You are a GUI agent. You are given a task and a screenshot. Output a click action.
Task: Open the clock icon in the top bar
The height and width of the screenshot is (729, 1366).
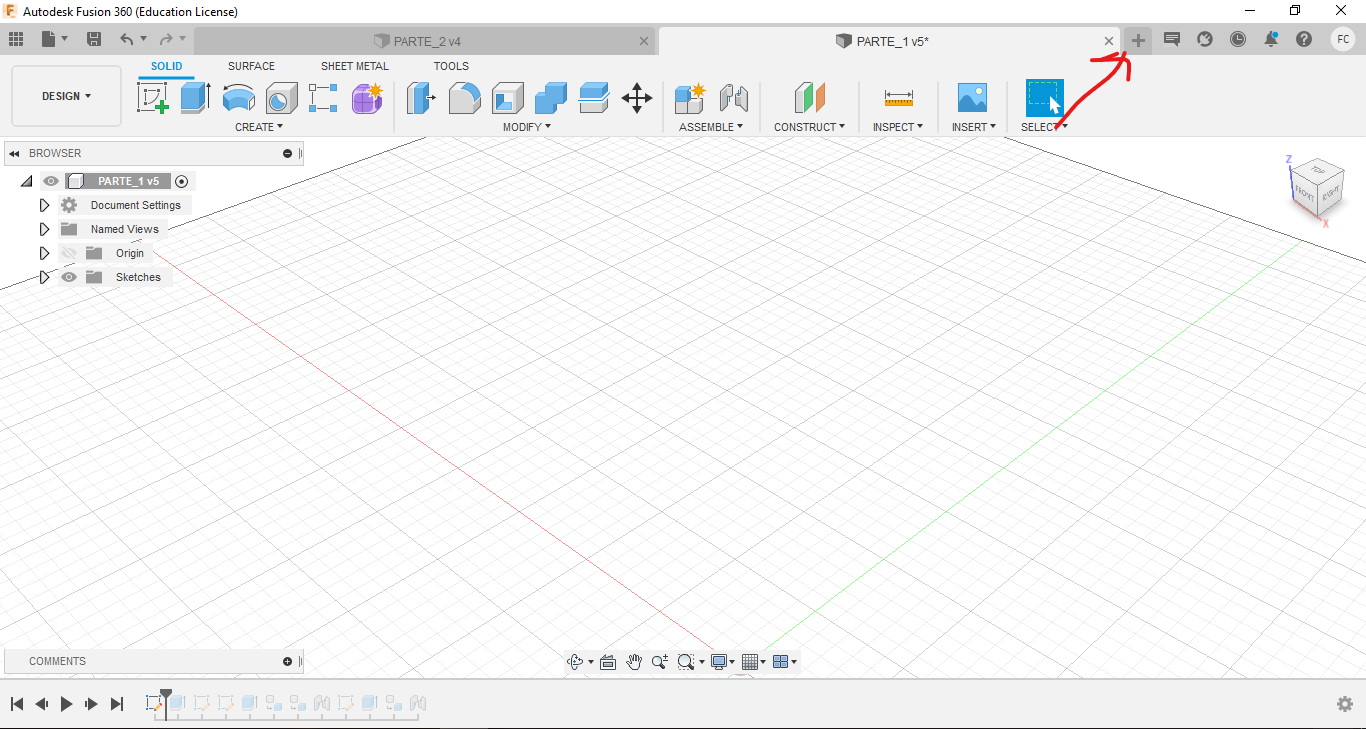(1238, 39)
